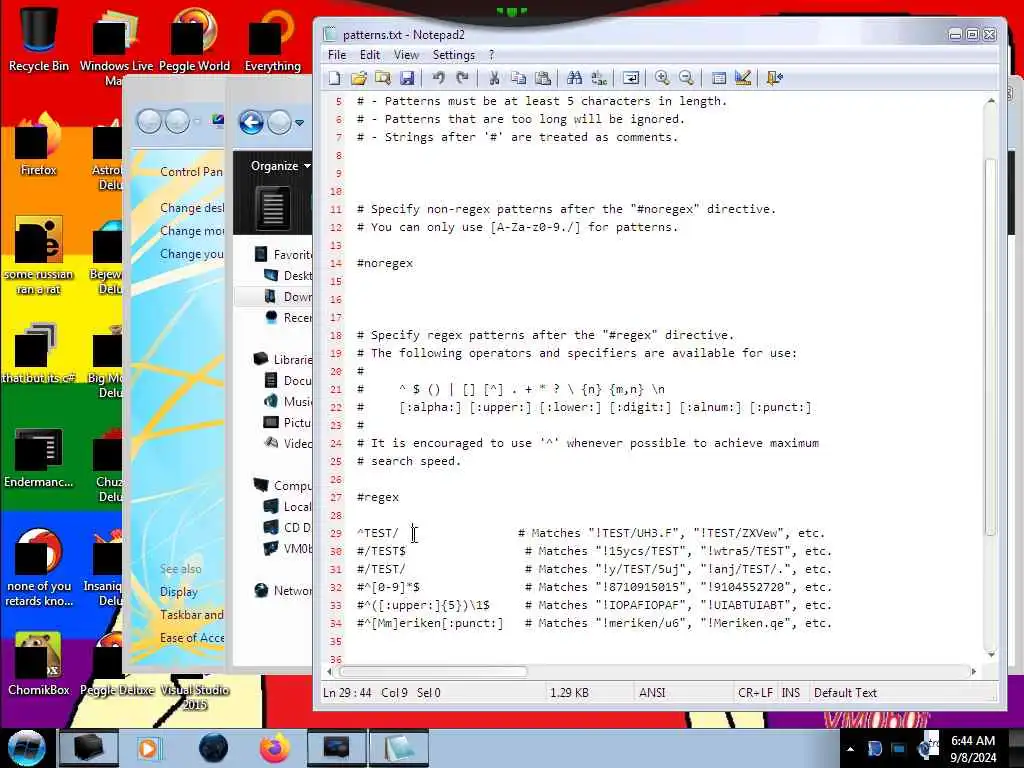1024x768 pixels.
Task: Open the Edit menu
Action: click(370, 55)
